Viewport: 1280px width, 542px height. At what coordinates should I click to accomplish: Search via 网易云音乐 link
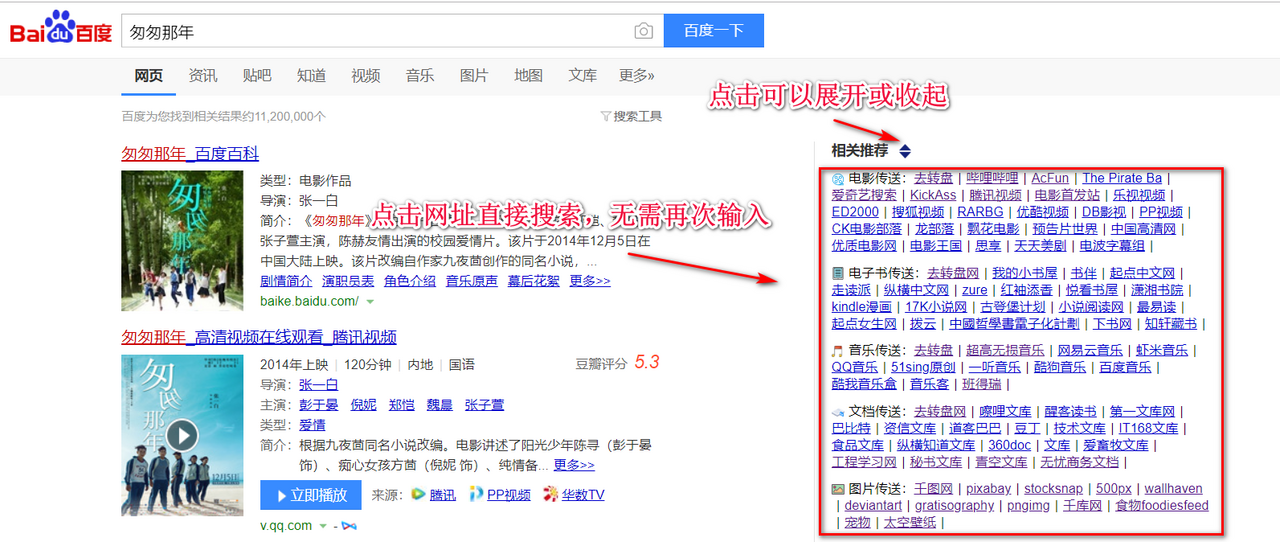[x=1090, y=351]
